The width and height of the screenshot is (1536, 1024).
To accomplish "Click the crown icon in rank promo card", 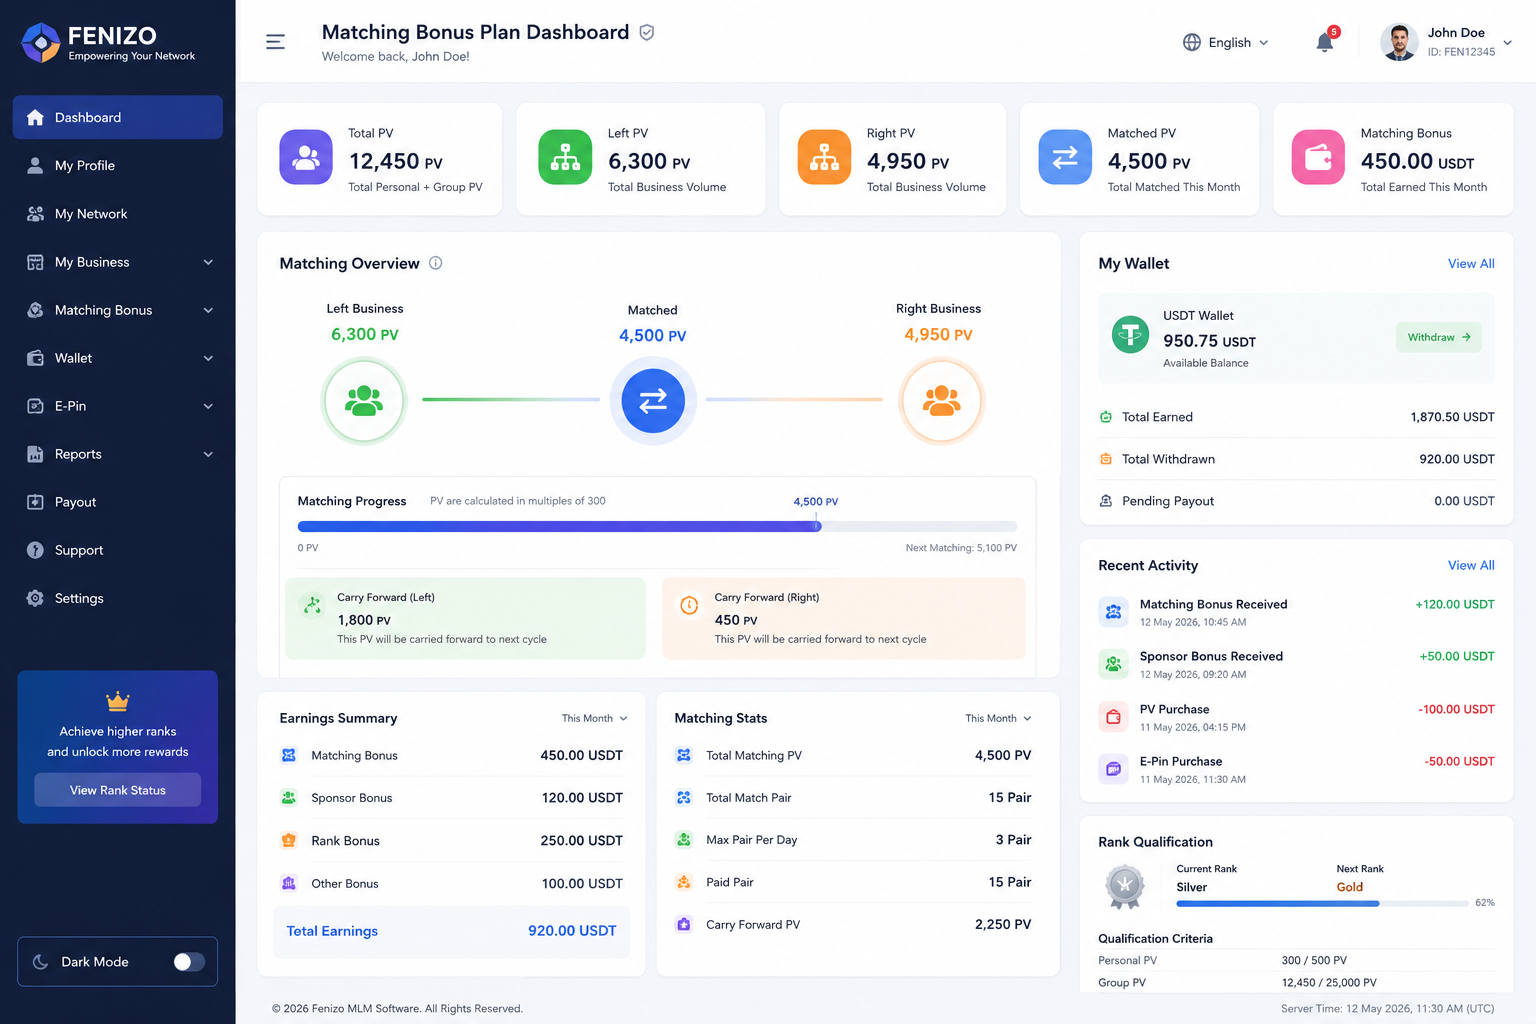I will tap(118, 700).
